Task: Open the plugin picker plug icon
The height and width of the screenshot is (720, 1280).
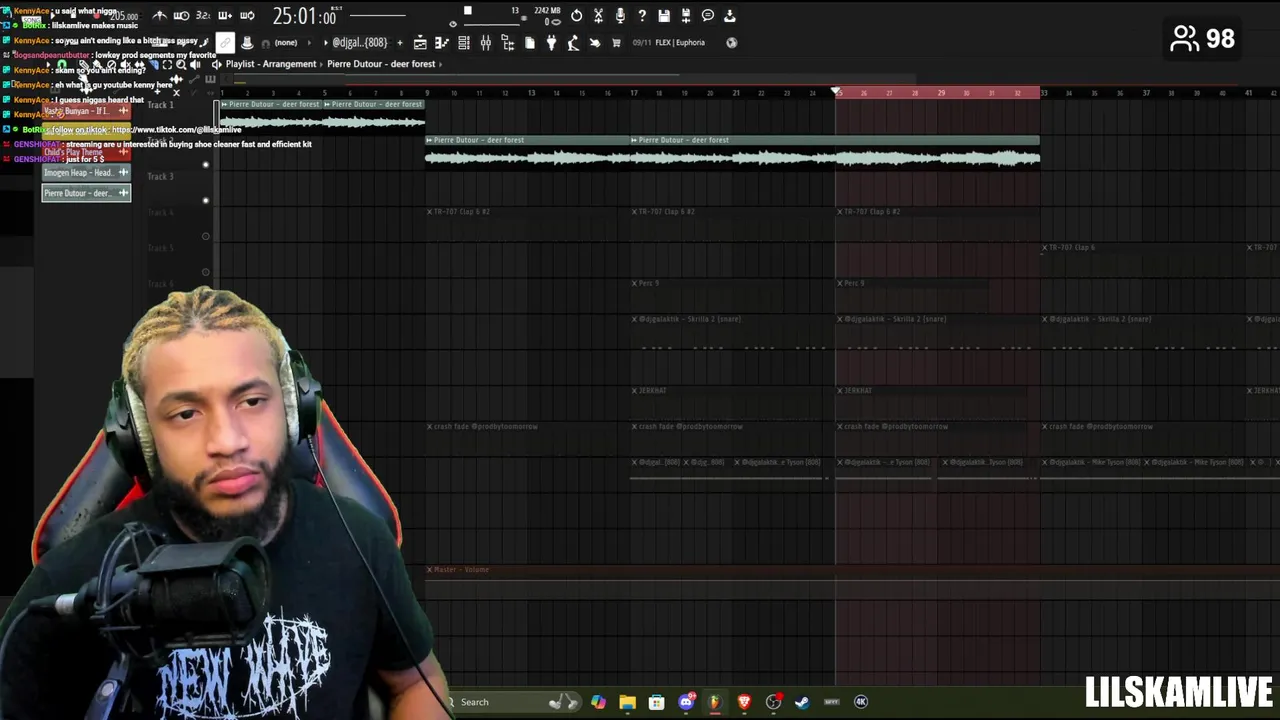Action: 551,43
